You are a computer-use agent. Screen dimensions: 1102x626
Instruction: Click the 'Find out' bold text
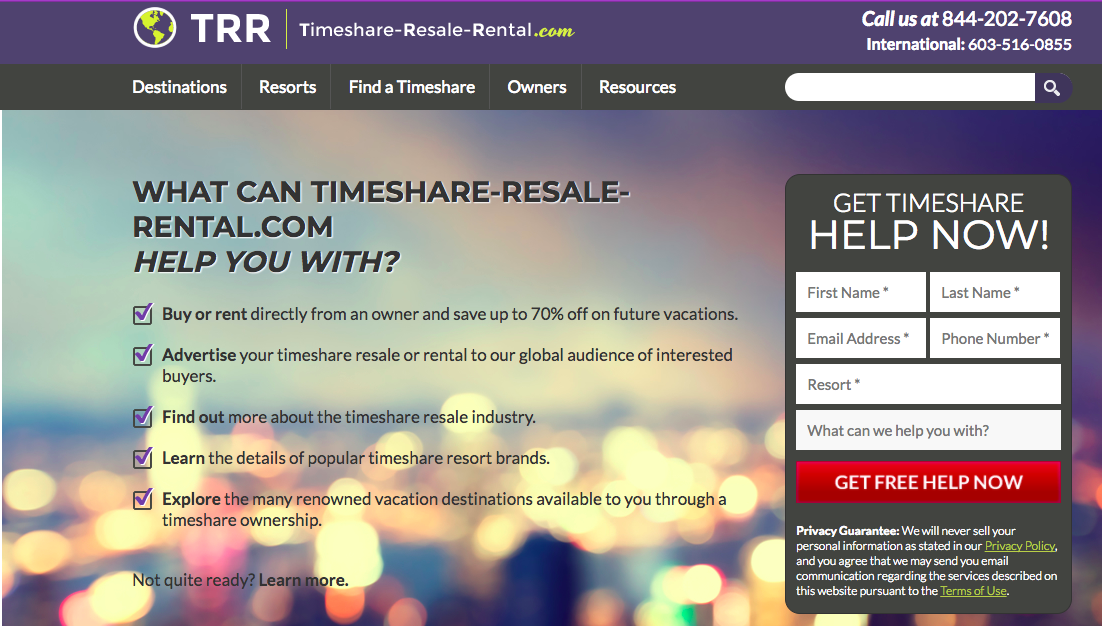click(193, 417)
